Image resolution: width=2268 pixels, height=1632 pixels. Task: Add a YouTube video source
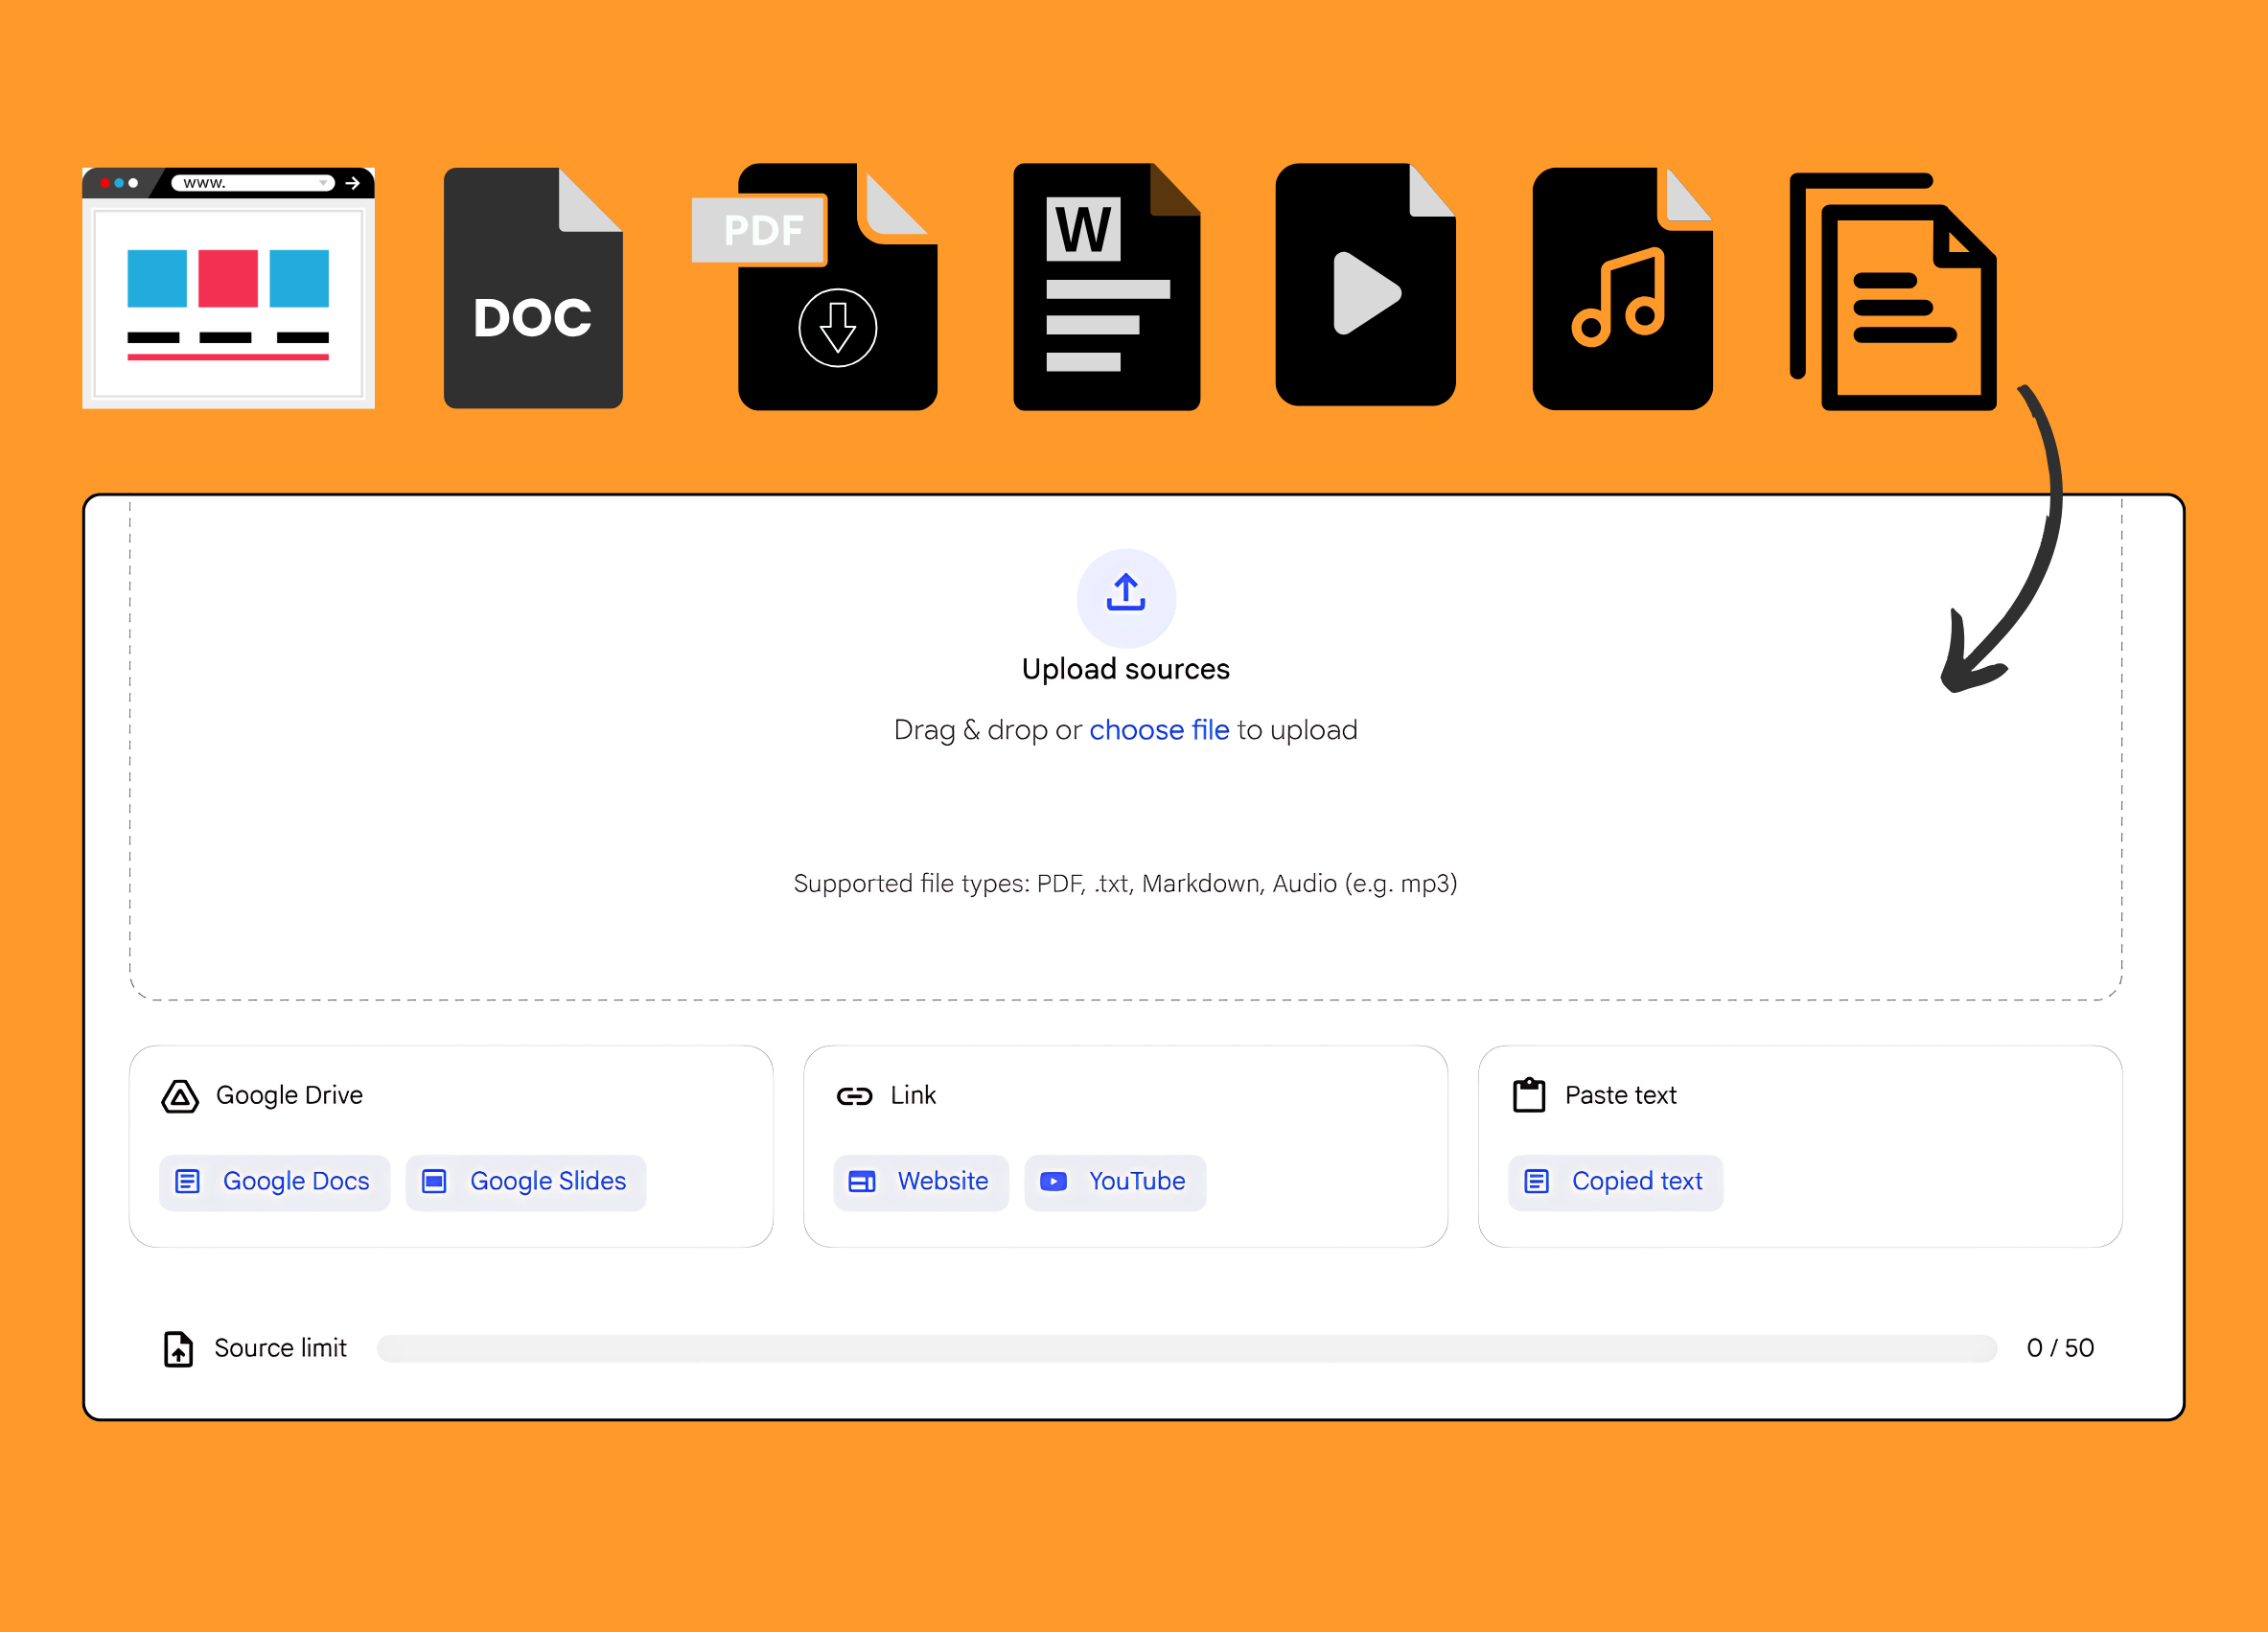1115,1181
